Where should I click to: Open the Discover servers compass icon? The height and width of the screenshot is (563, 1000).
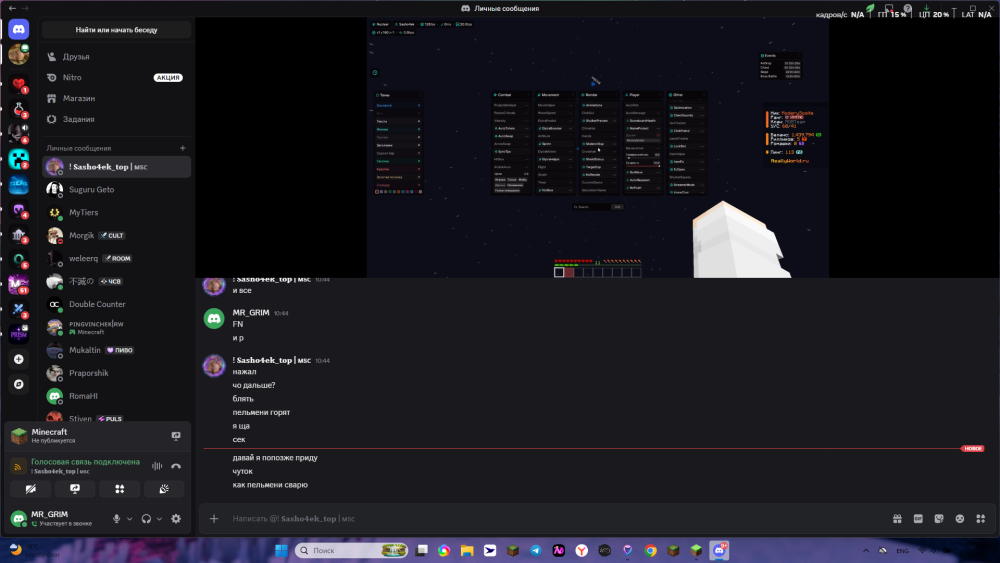18,384
